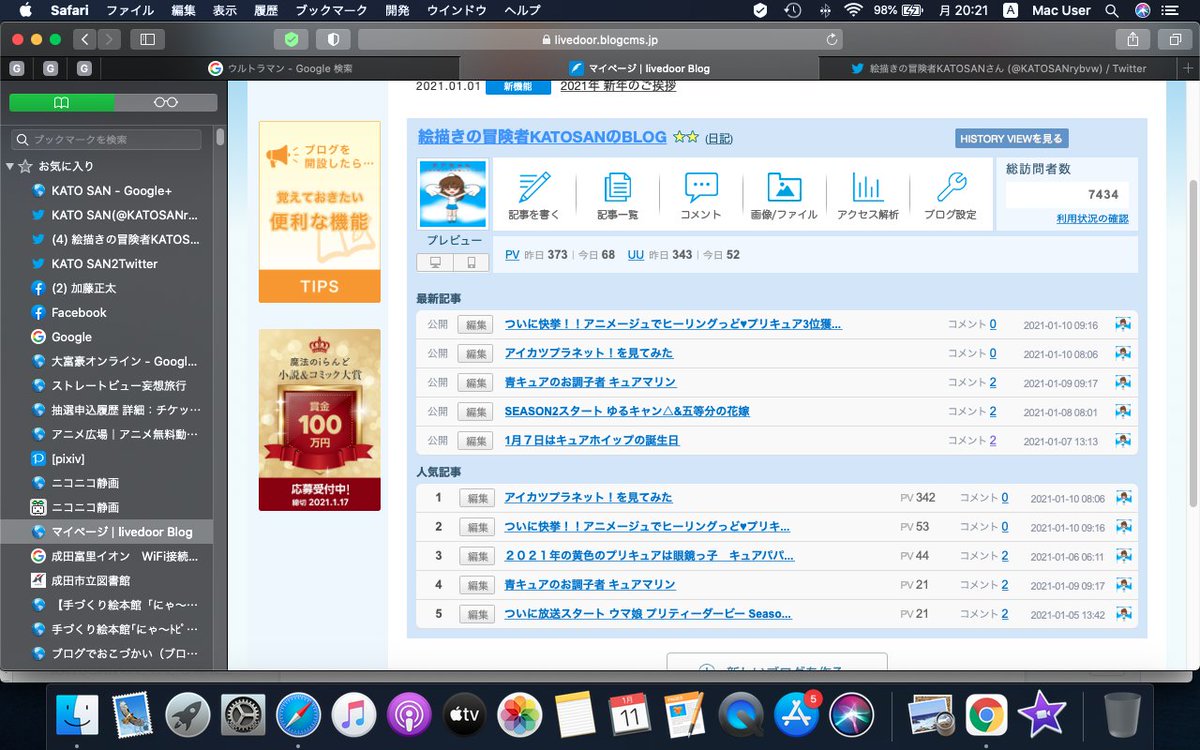Open the 開発 menu

397,10
